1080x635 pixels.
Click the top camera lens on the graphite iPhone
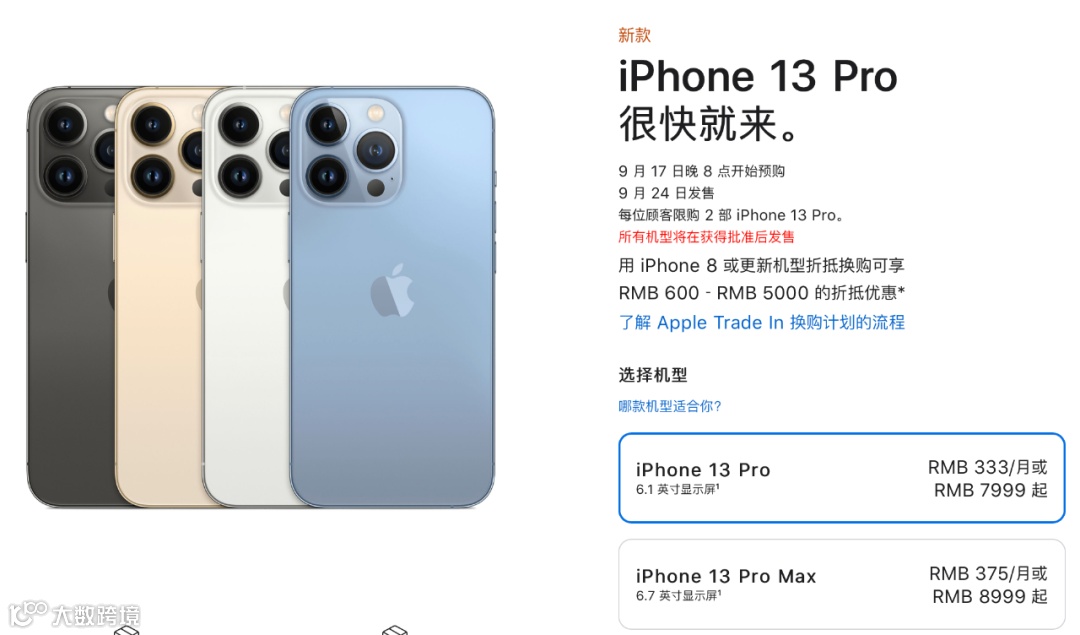[65, 125]
